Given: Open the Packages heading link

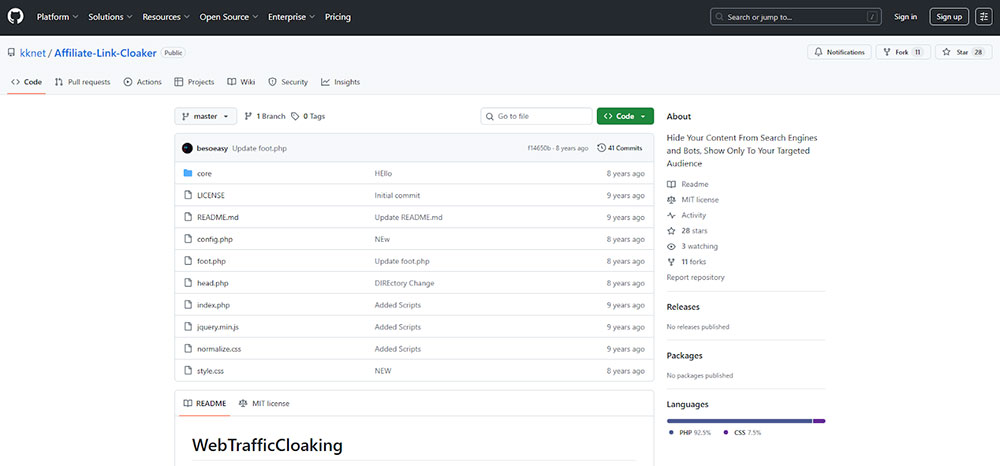Looking at the screenshot, I should [x=684, y=356].
